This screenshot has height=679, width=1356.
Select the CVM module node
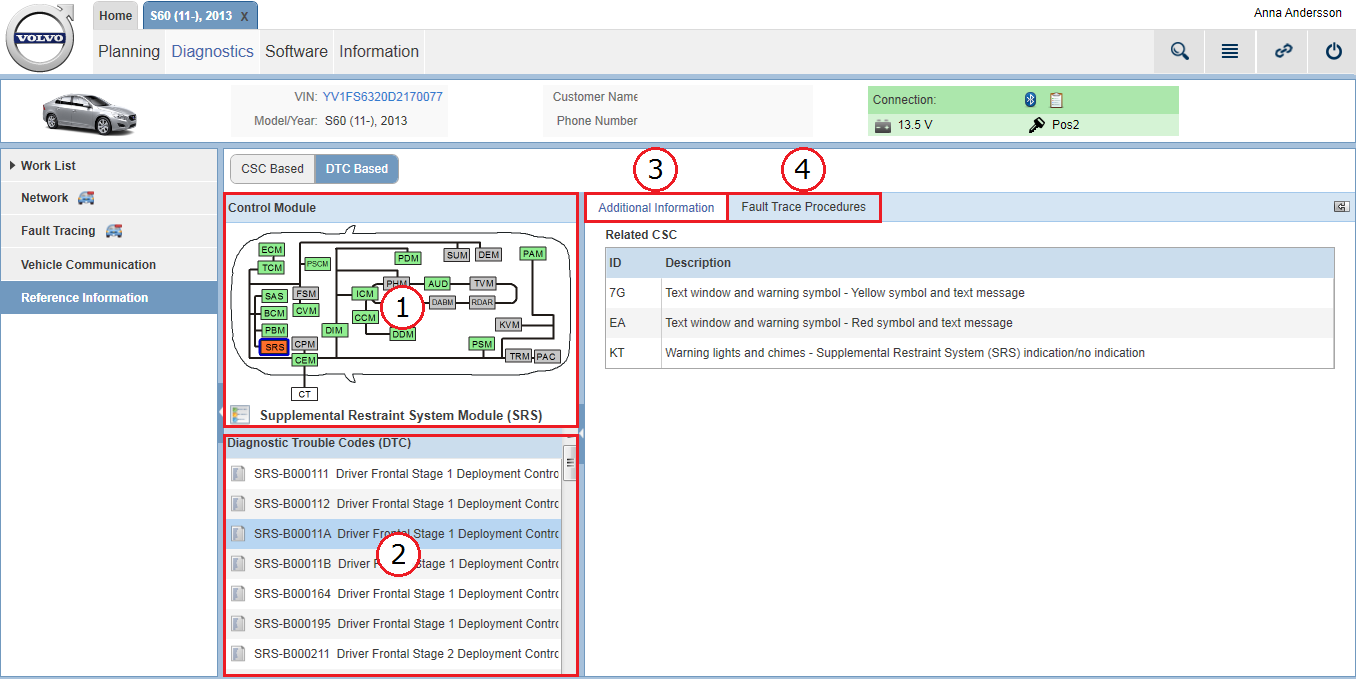(306, 311)
